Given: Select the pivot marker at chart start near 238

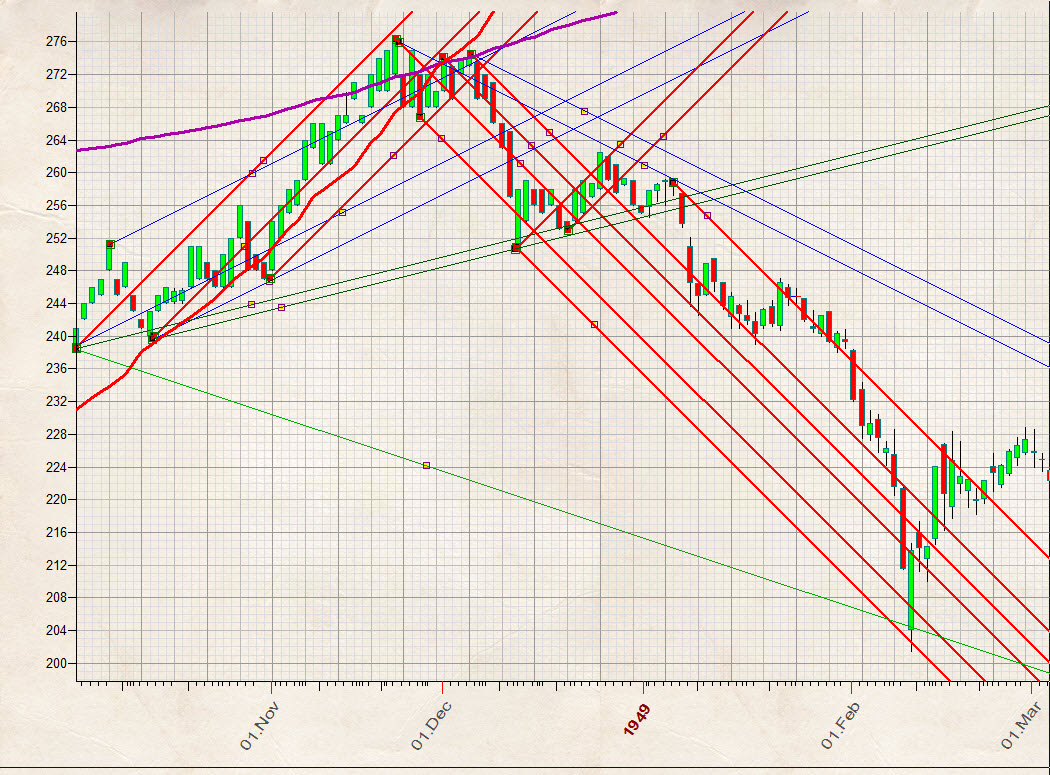Looking at the screenshot, I should (77, 348).
